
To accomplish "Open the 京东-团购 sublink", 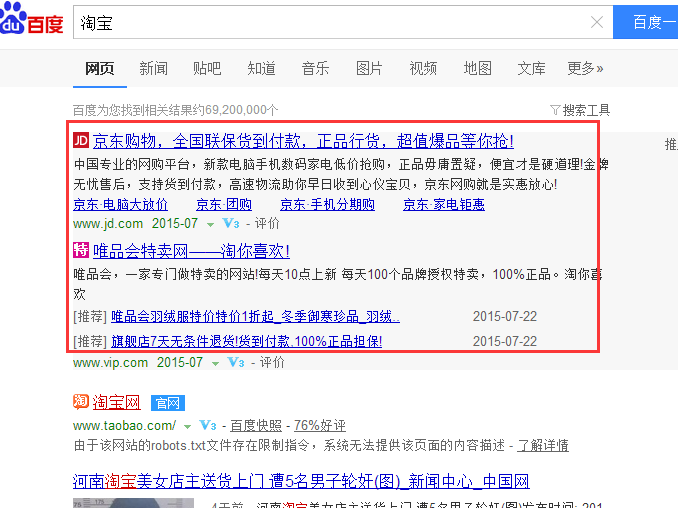I will [224, 204].
